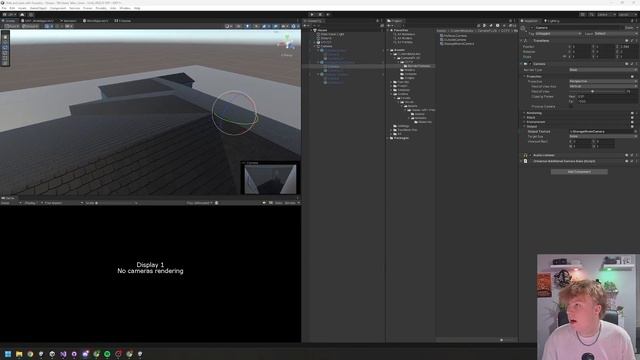640x360 pixels.
Task: Toggle the Physical Camera checkbox
Action: 571,106
